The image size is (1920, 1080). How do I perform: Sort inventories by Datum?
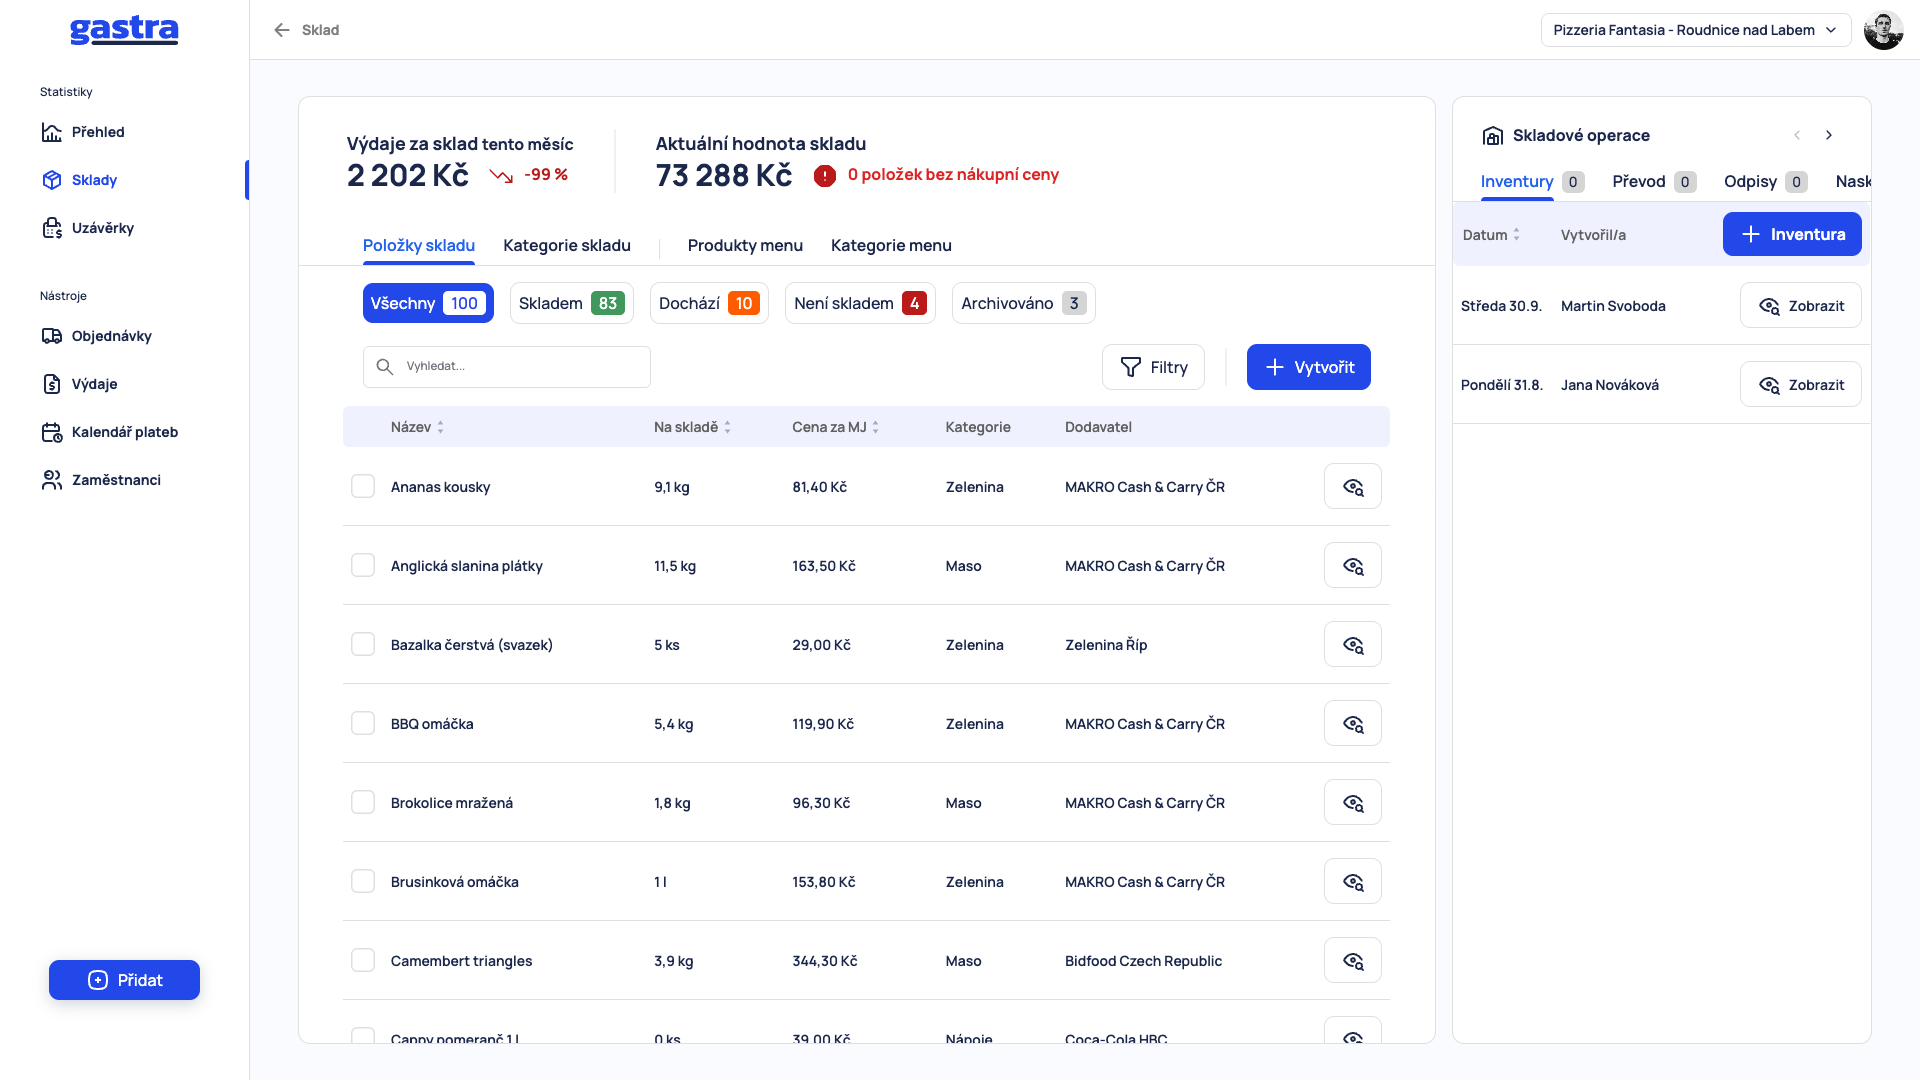point(1491,235)
